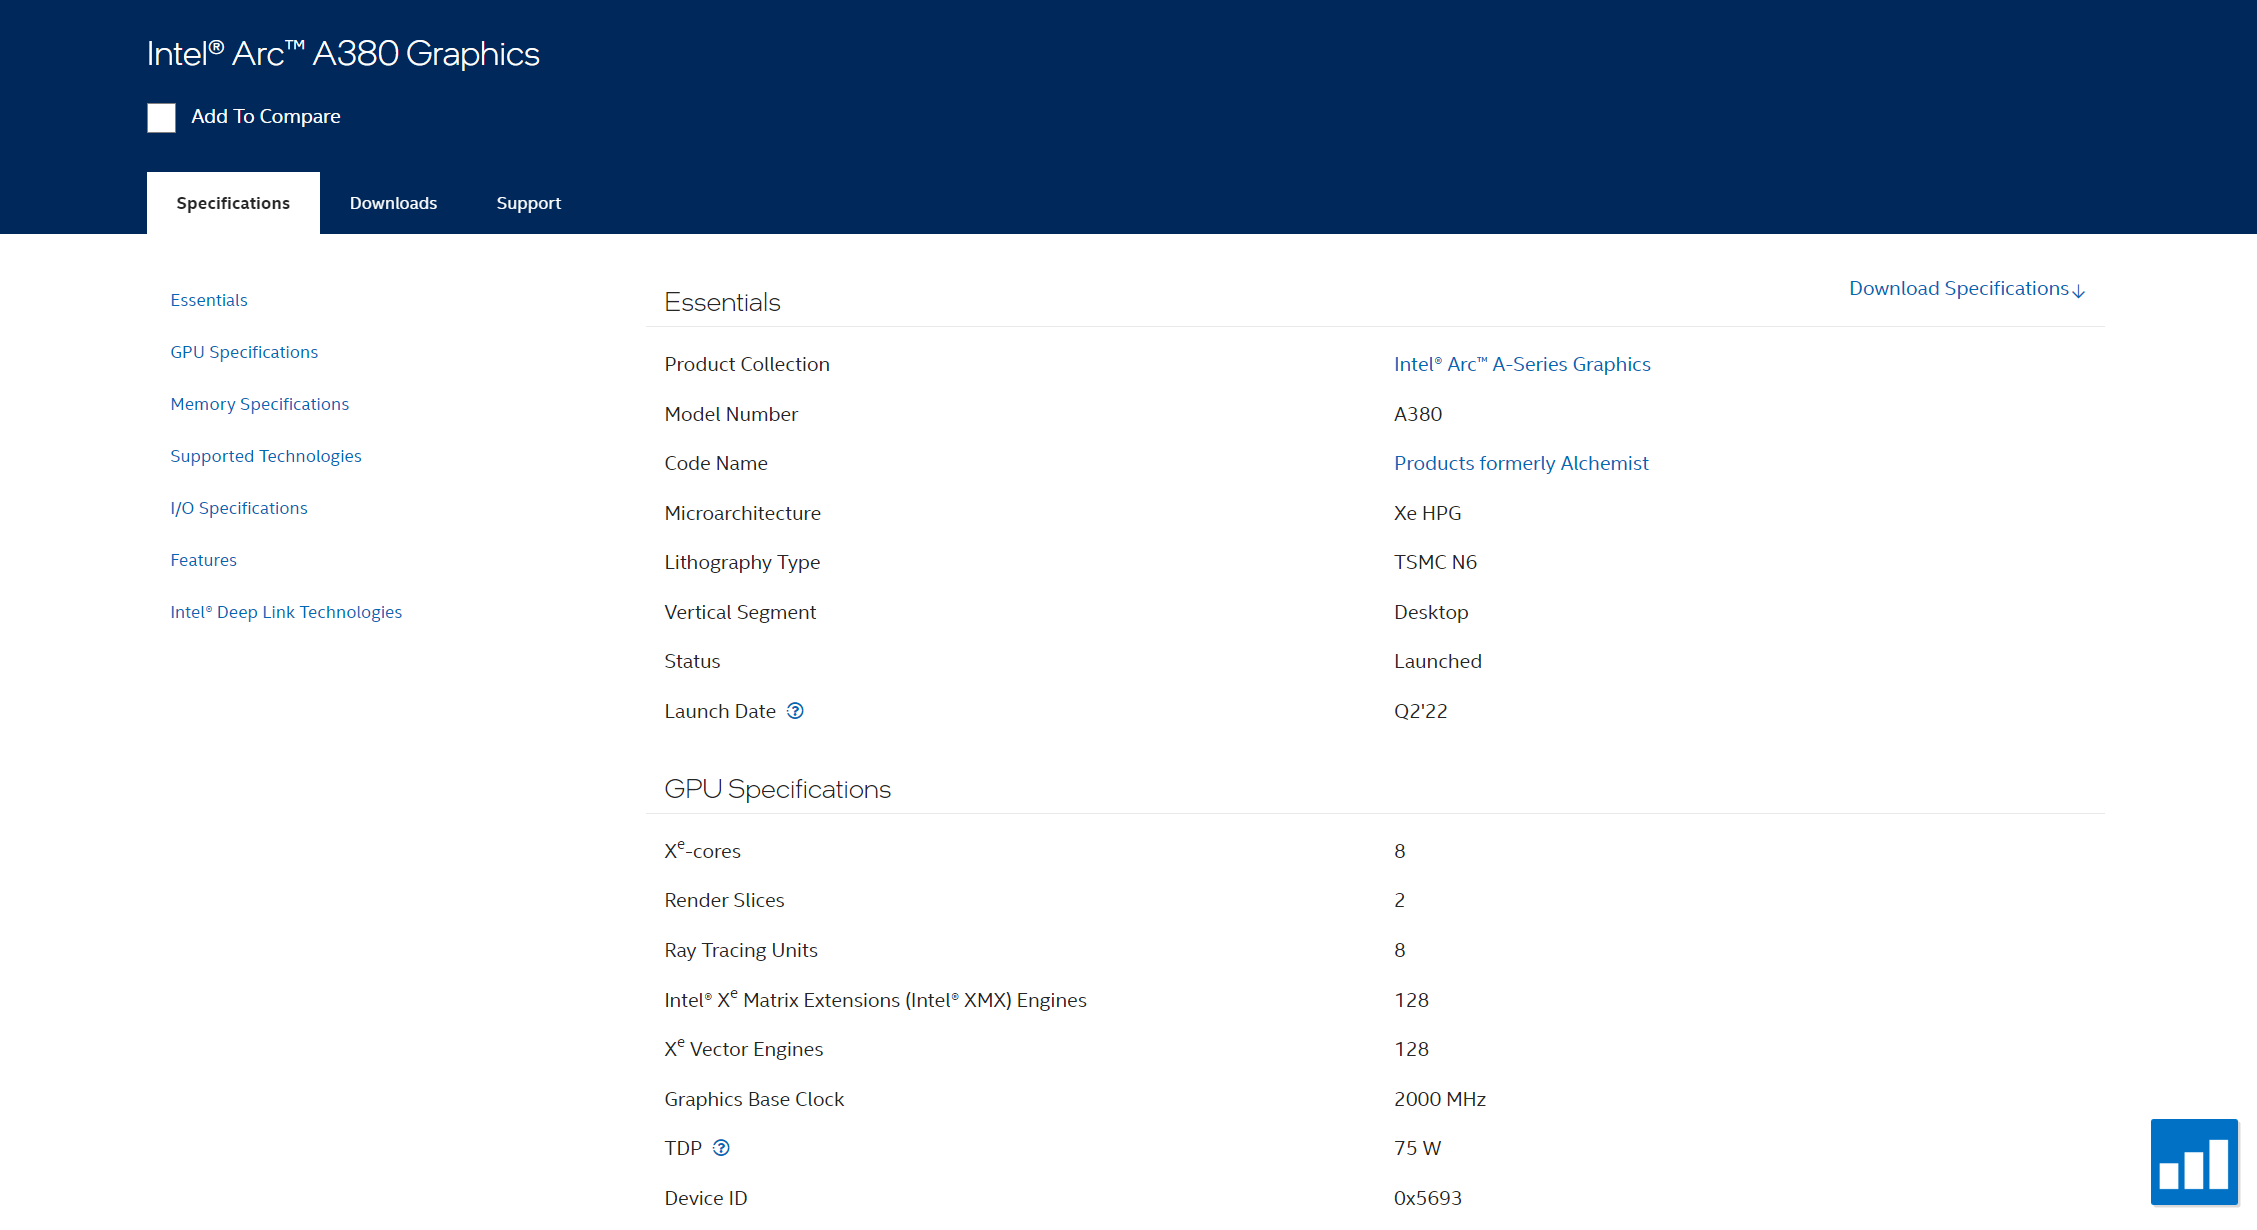Viewport: 2257px width, 1230px height.
Task: Jump to GPU Specifications sidebar link
Action: 243,352
